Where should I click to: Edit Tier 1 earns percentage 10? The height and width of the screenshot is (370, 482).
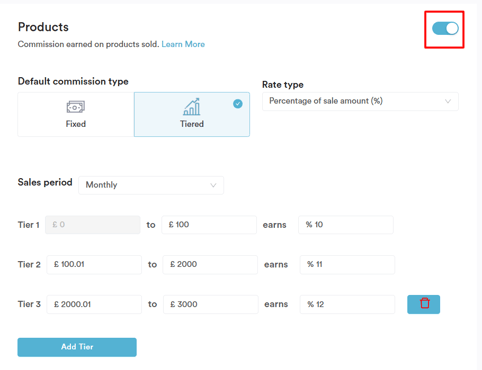tap(346, 225)
